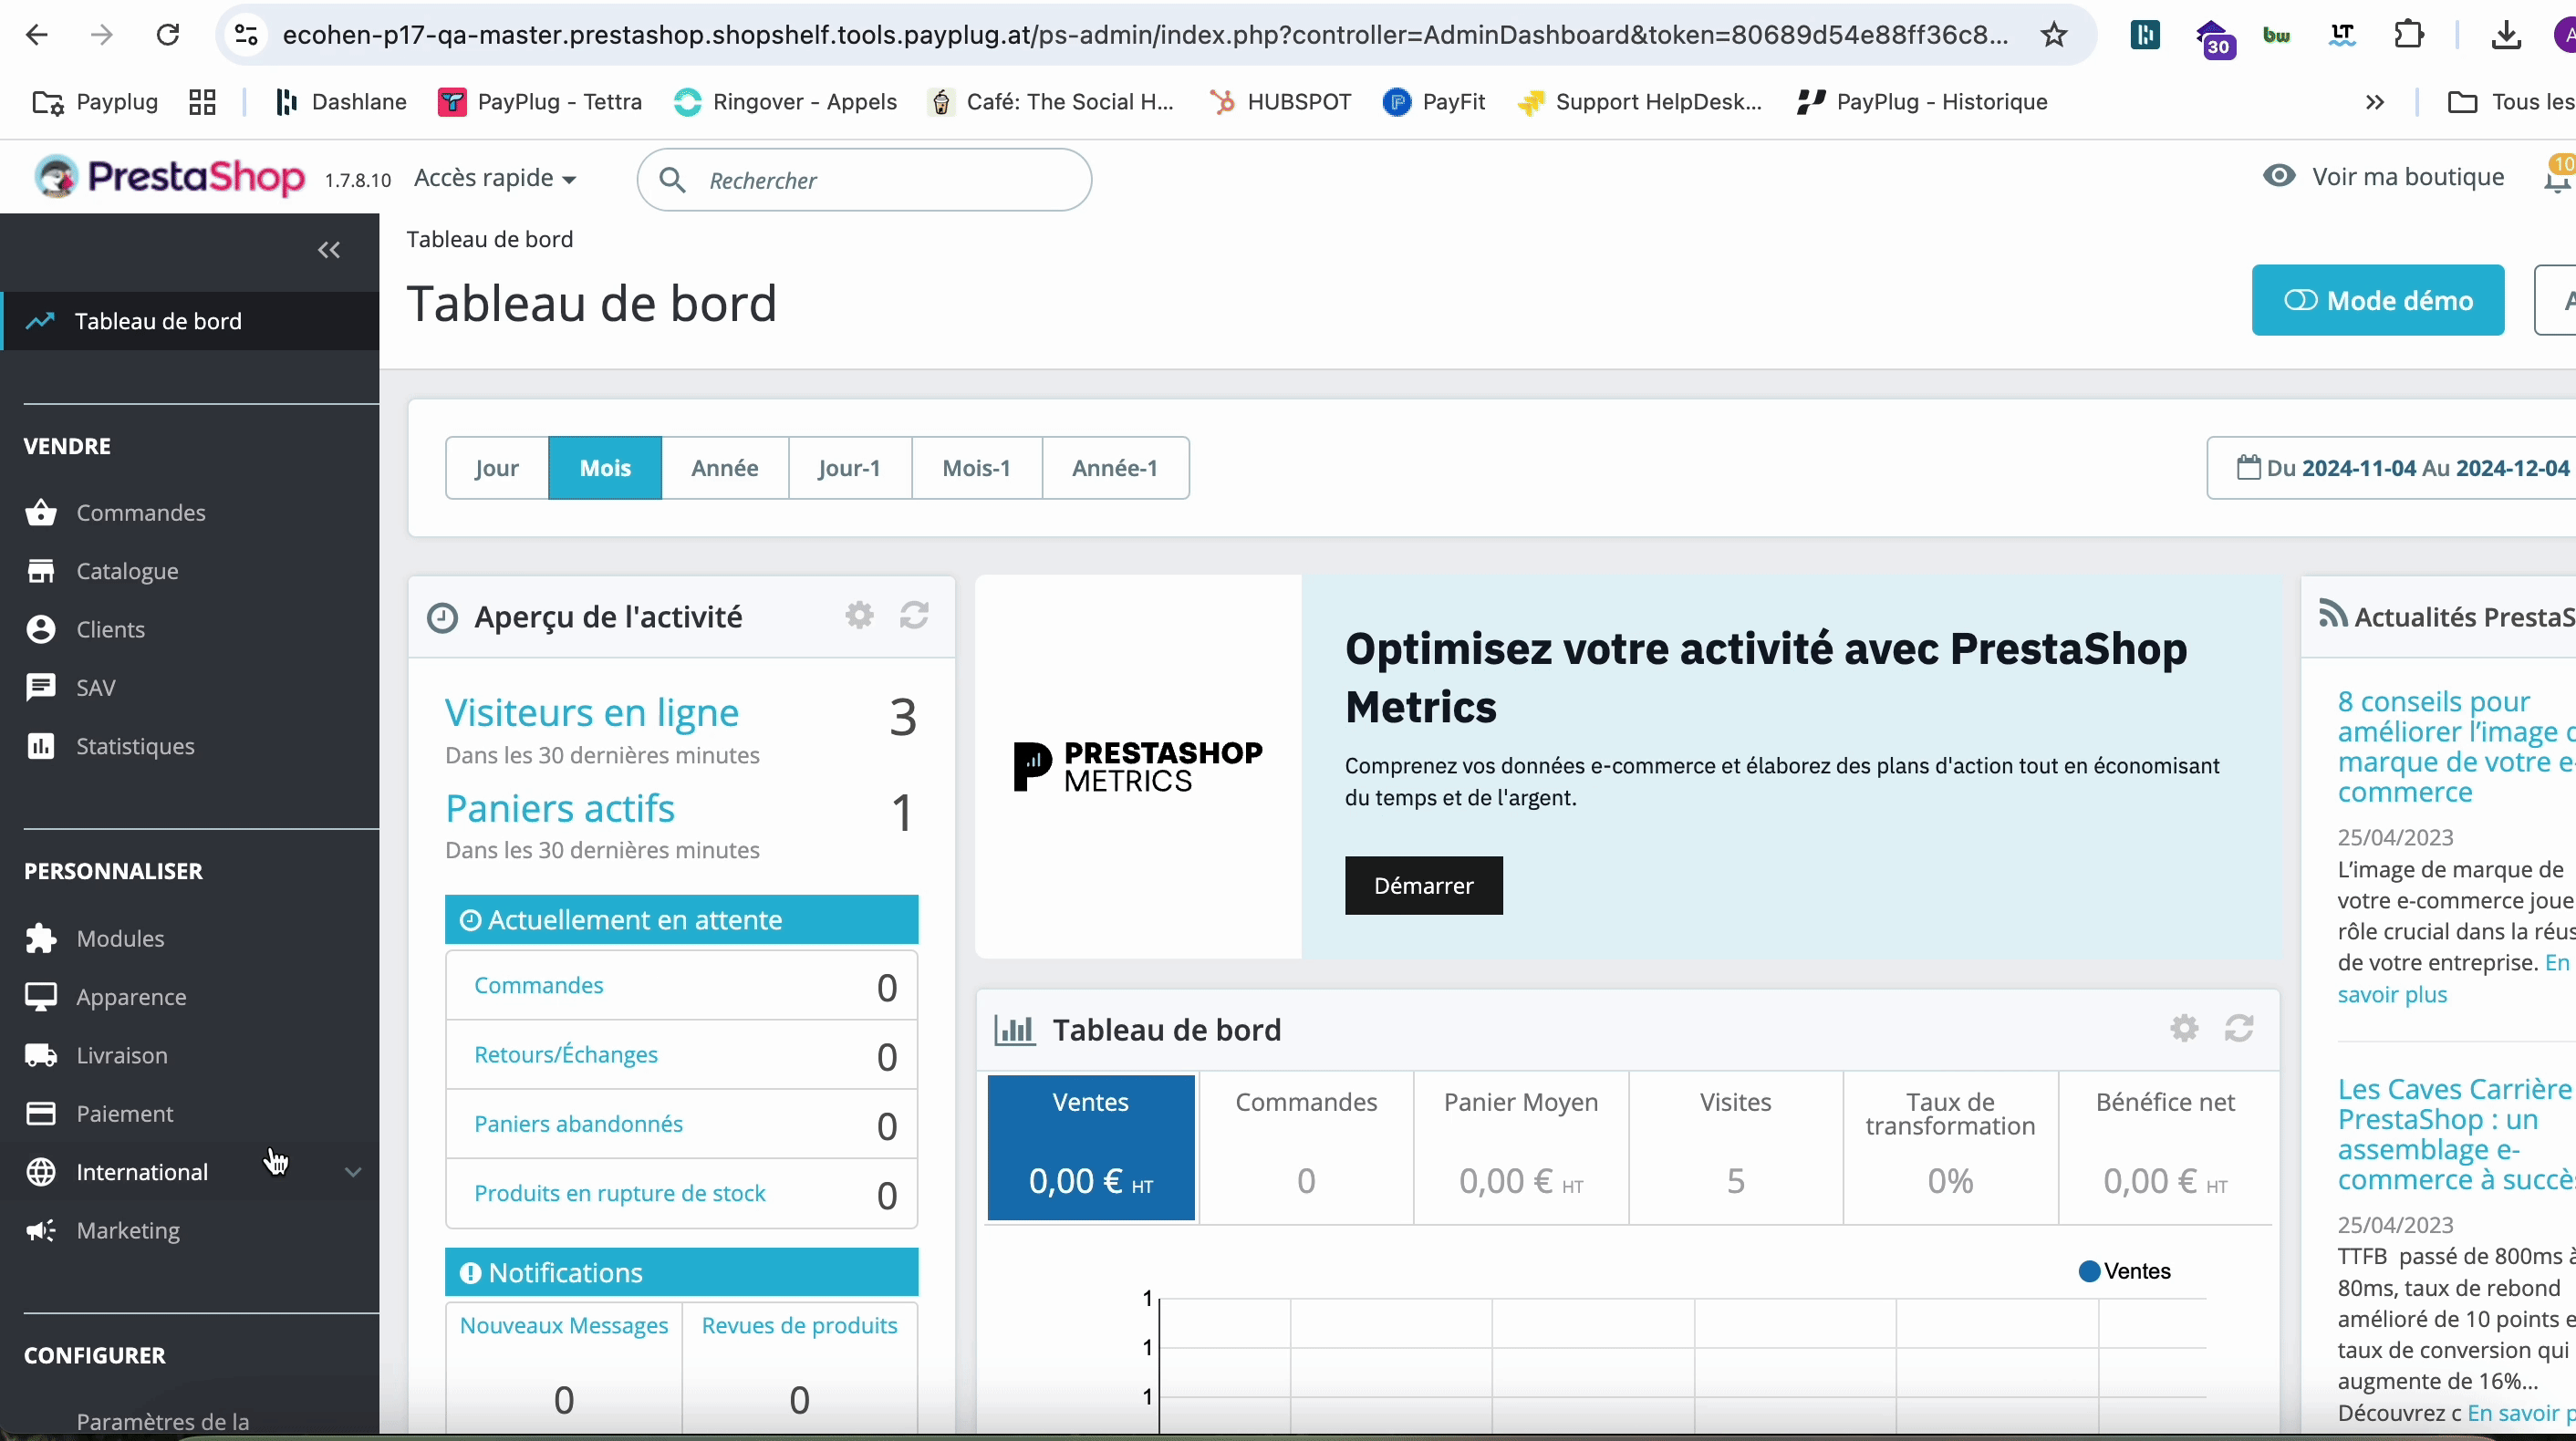
Task: Toggle Mode démo button on
Action: click(x=2378, y=301)
